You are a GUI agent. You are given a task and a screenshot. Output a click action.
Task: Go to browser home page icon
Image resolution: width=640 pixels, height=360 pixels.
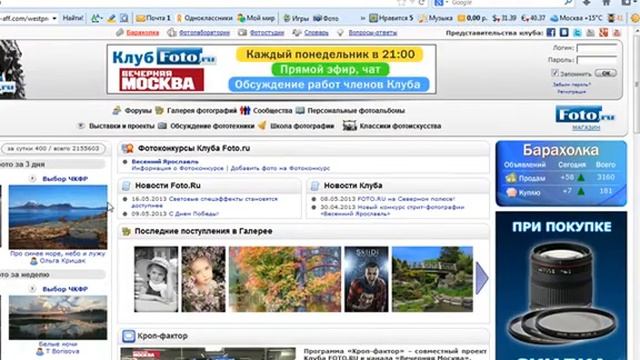pyautogui.click(x=606, y=2)
